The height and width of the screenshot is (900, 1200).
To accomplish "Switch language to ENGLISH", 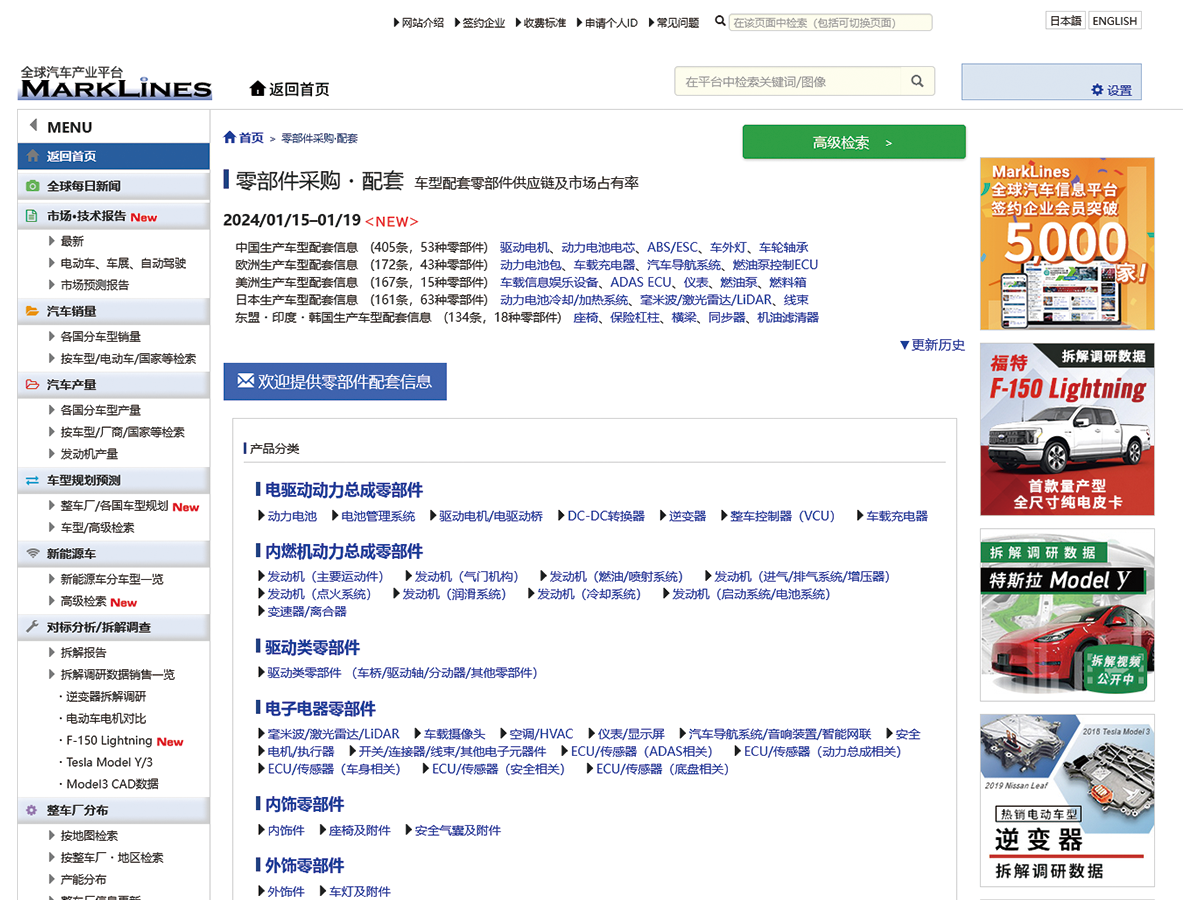I will click(1114, 21).
